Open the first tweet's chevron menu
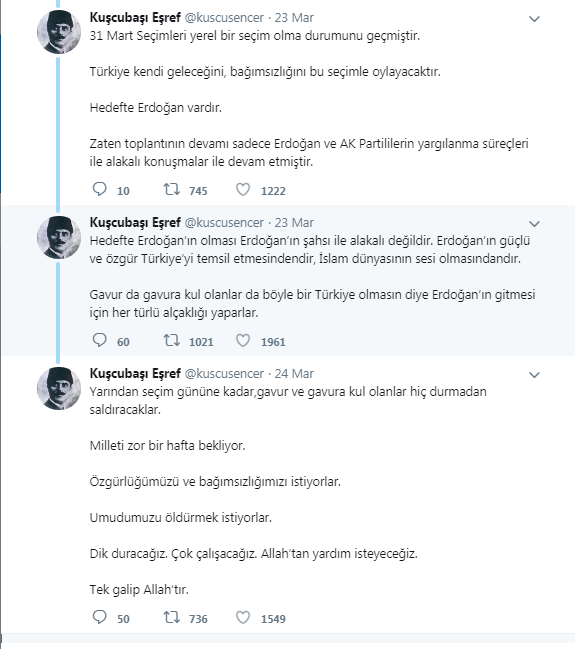Viewport: 575px width, 649px height. [x=534, y=19]
